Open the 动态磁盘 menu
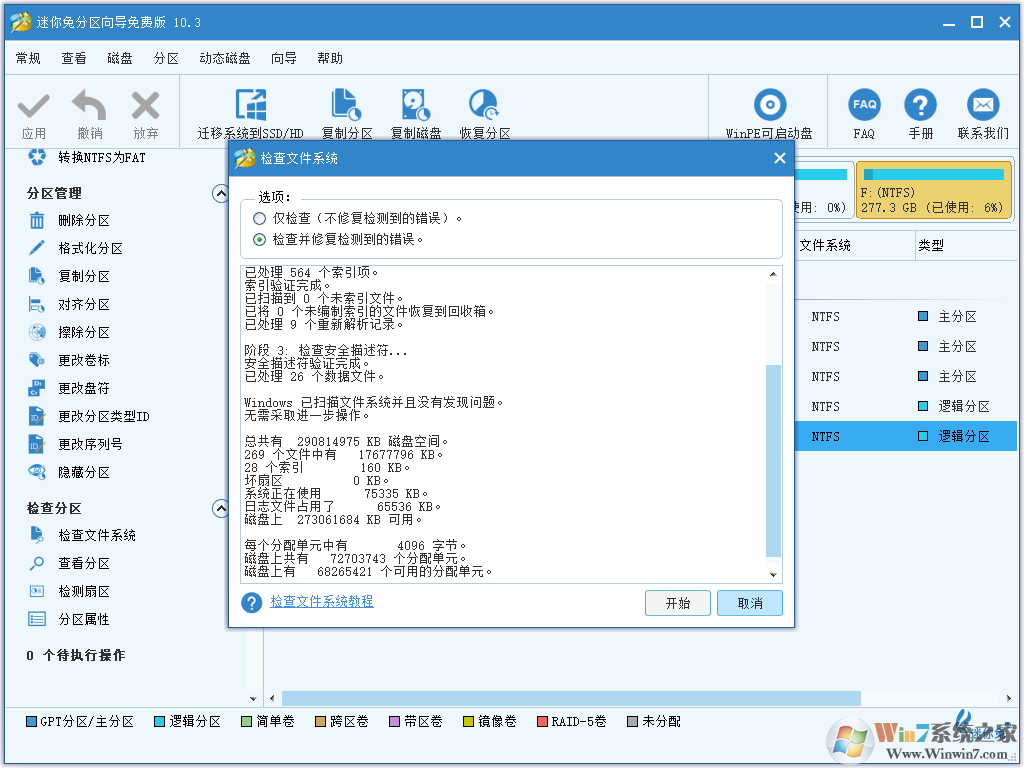This screenshot has width=1024, height=768. pyautogui.click(x=225, y=59)
